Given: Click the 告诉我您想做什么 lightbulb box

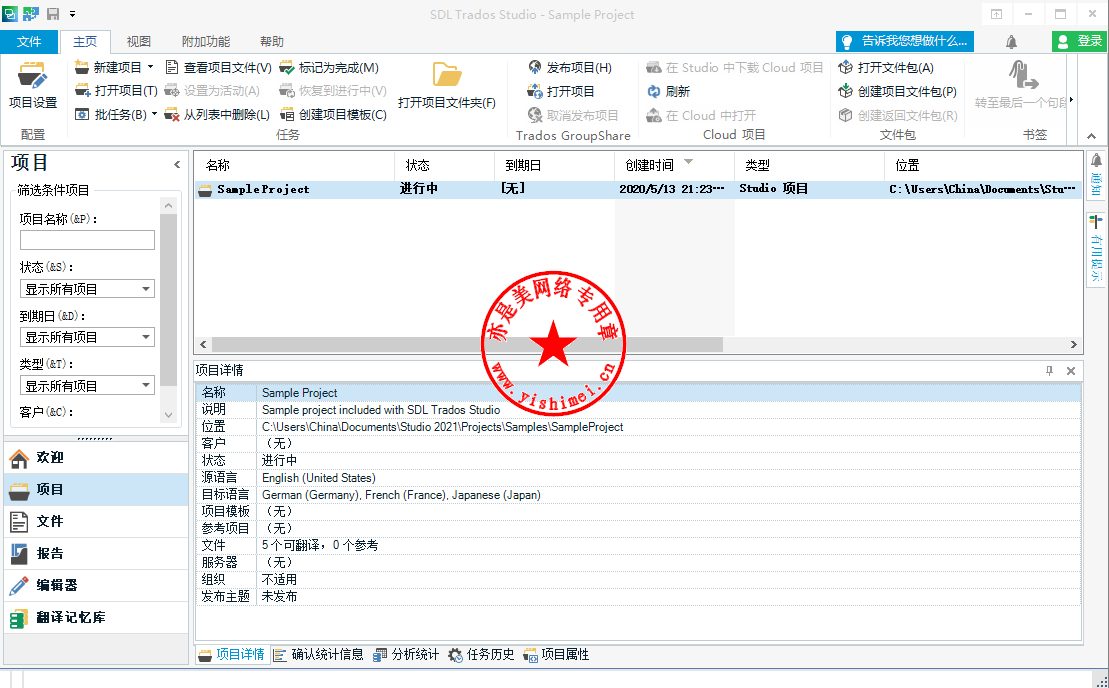Looking at the screenshot, I should [905, 41].
